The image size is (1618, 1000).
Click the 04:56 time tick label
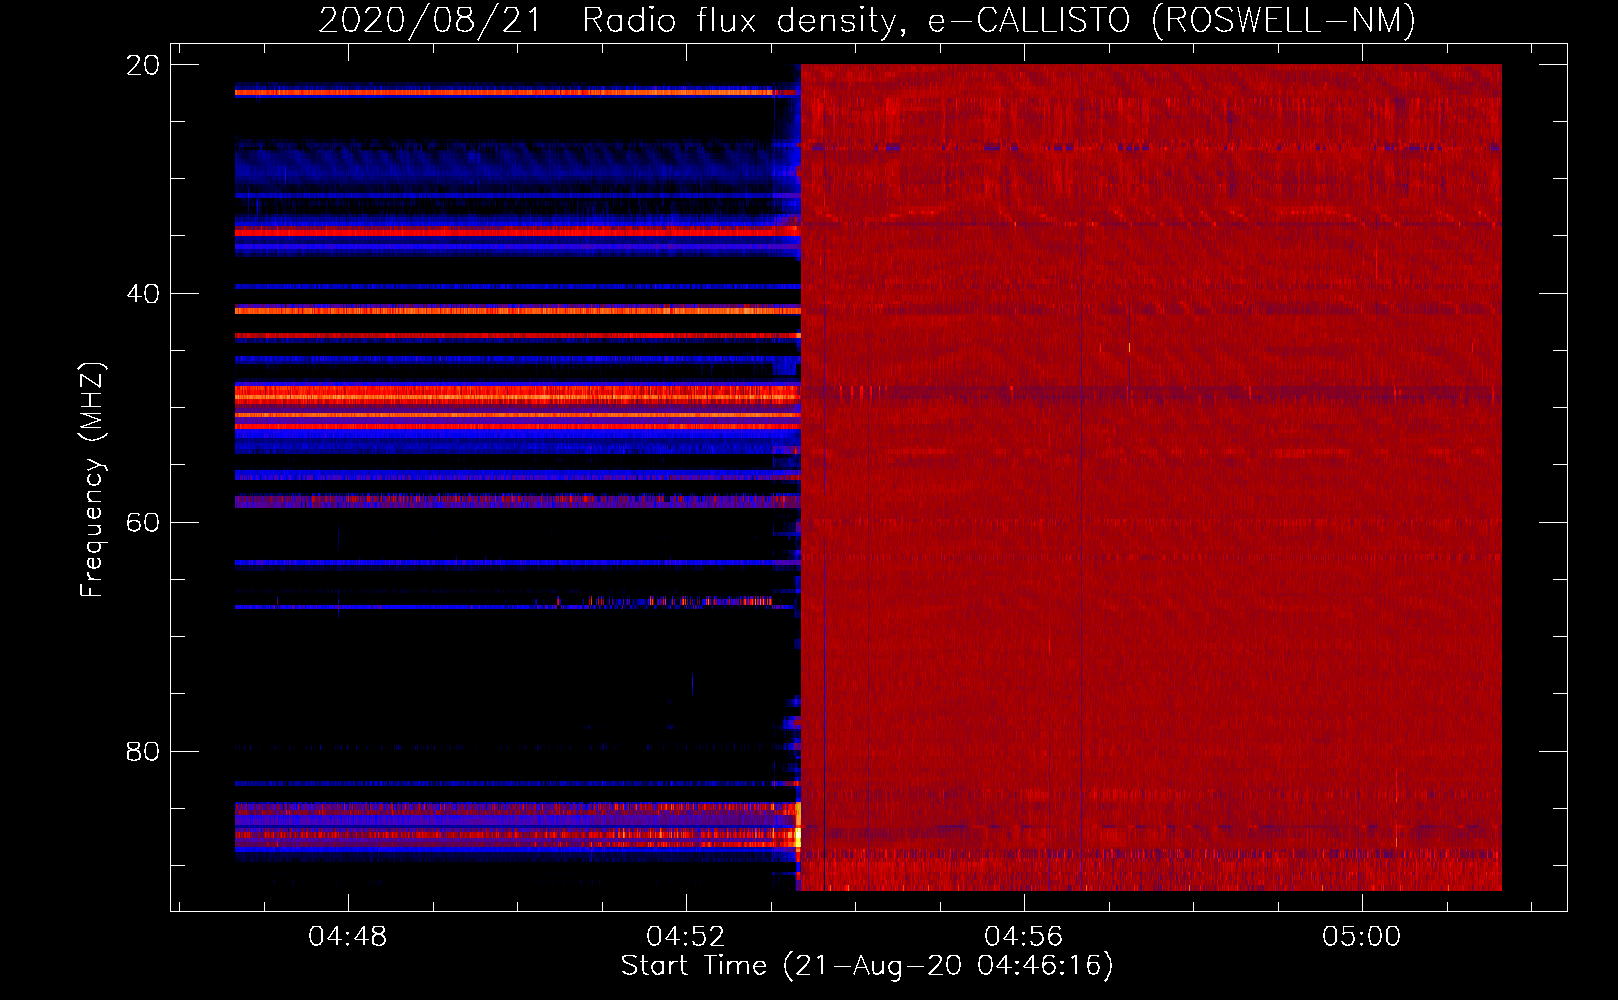coord(1024,937)
